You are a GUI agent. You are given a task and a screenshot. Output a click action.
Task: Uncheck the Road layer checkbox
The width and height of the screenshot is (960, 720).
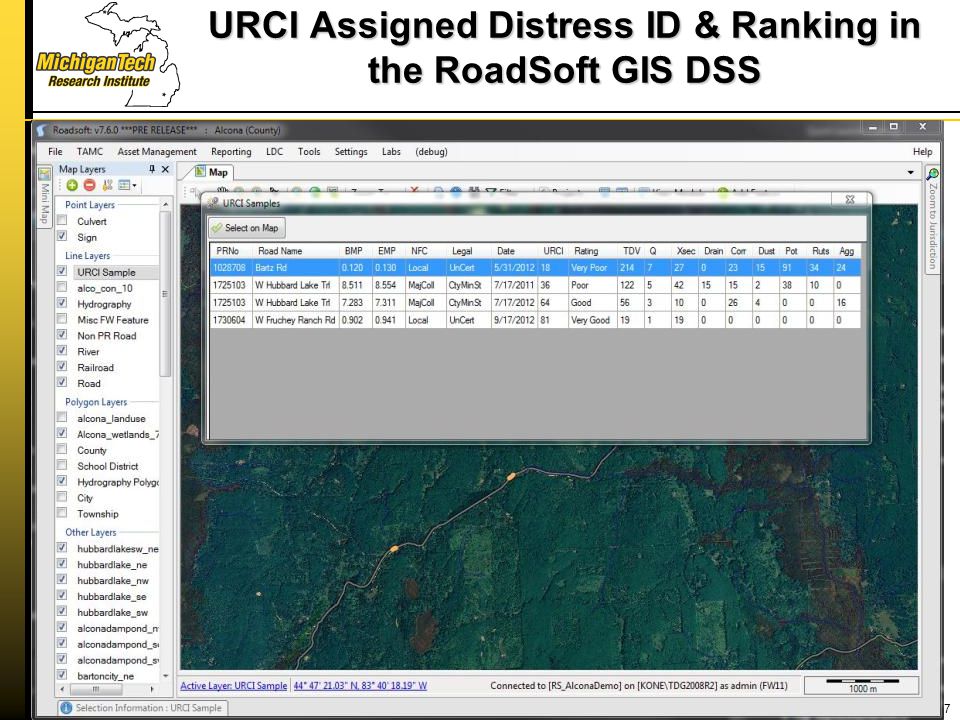point(62,383)
